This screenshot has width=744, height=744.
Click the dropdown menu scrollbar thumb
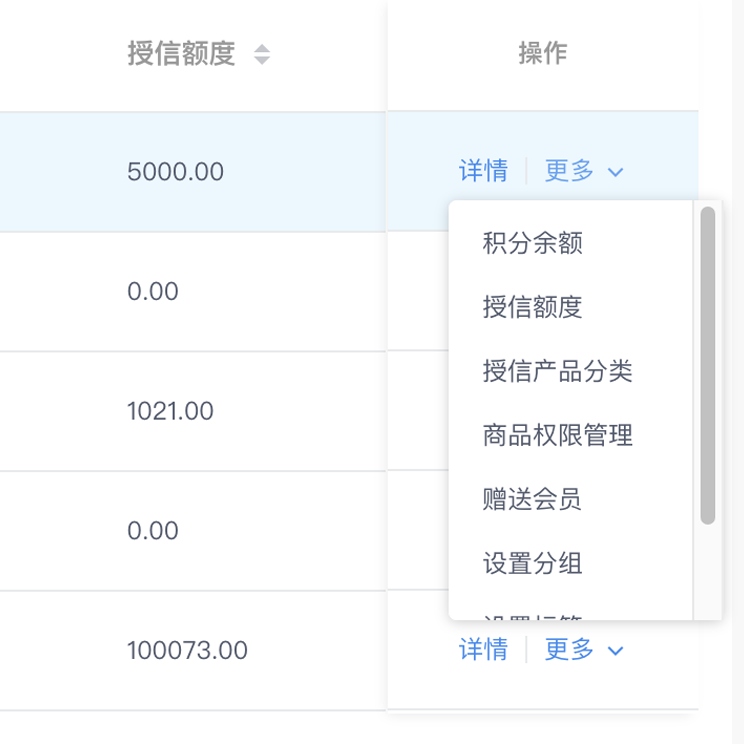(707, 365)
